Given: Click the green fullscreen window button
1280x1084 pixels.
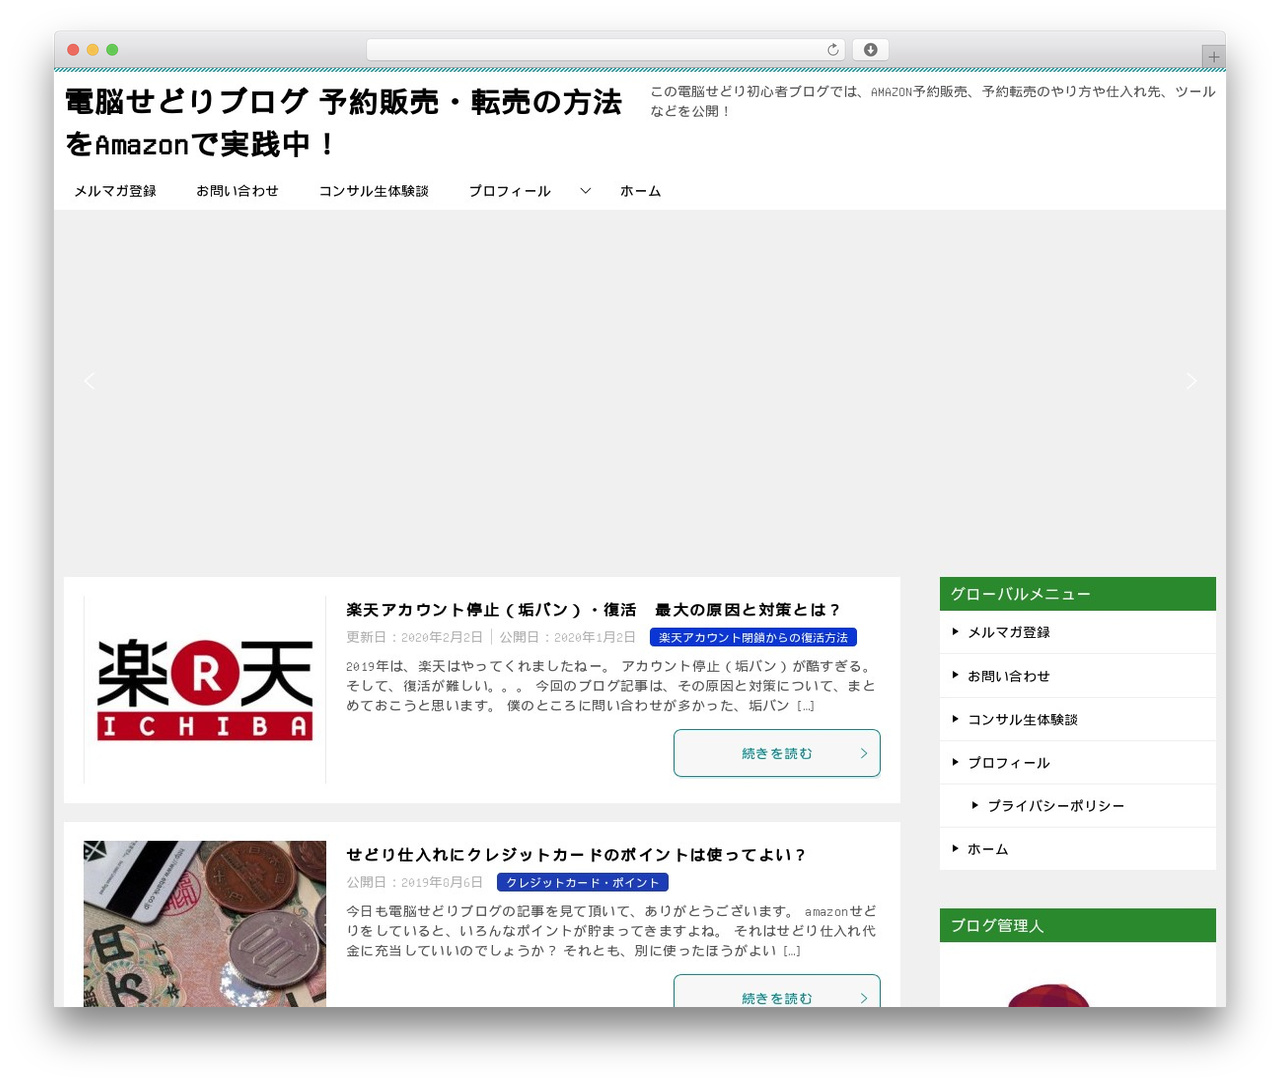Looking at the screenshot, I should (x=112, y=50).
